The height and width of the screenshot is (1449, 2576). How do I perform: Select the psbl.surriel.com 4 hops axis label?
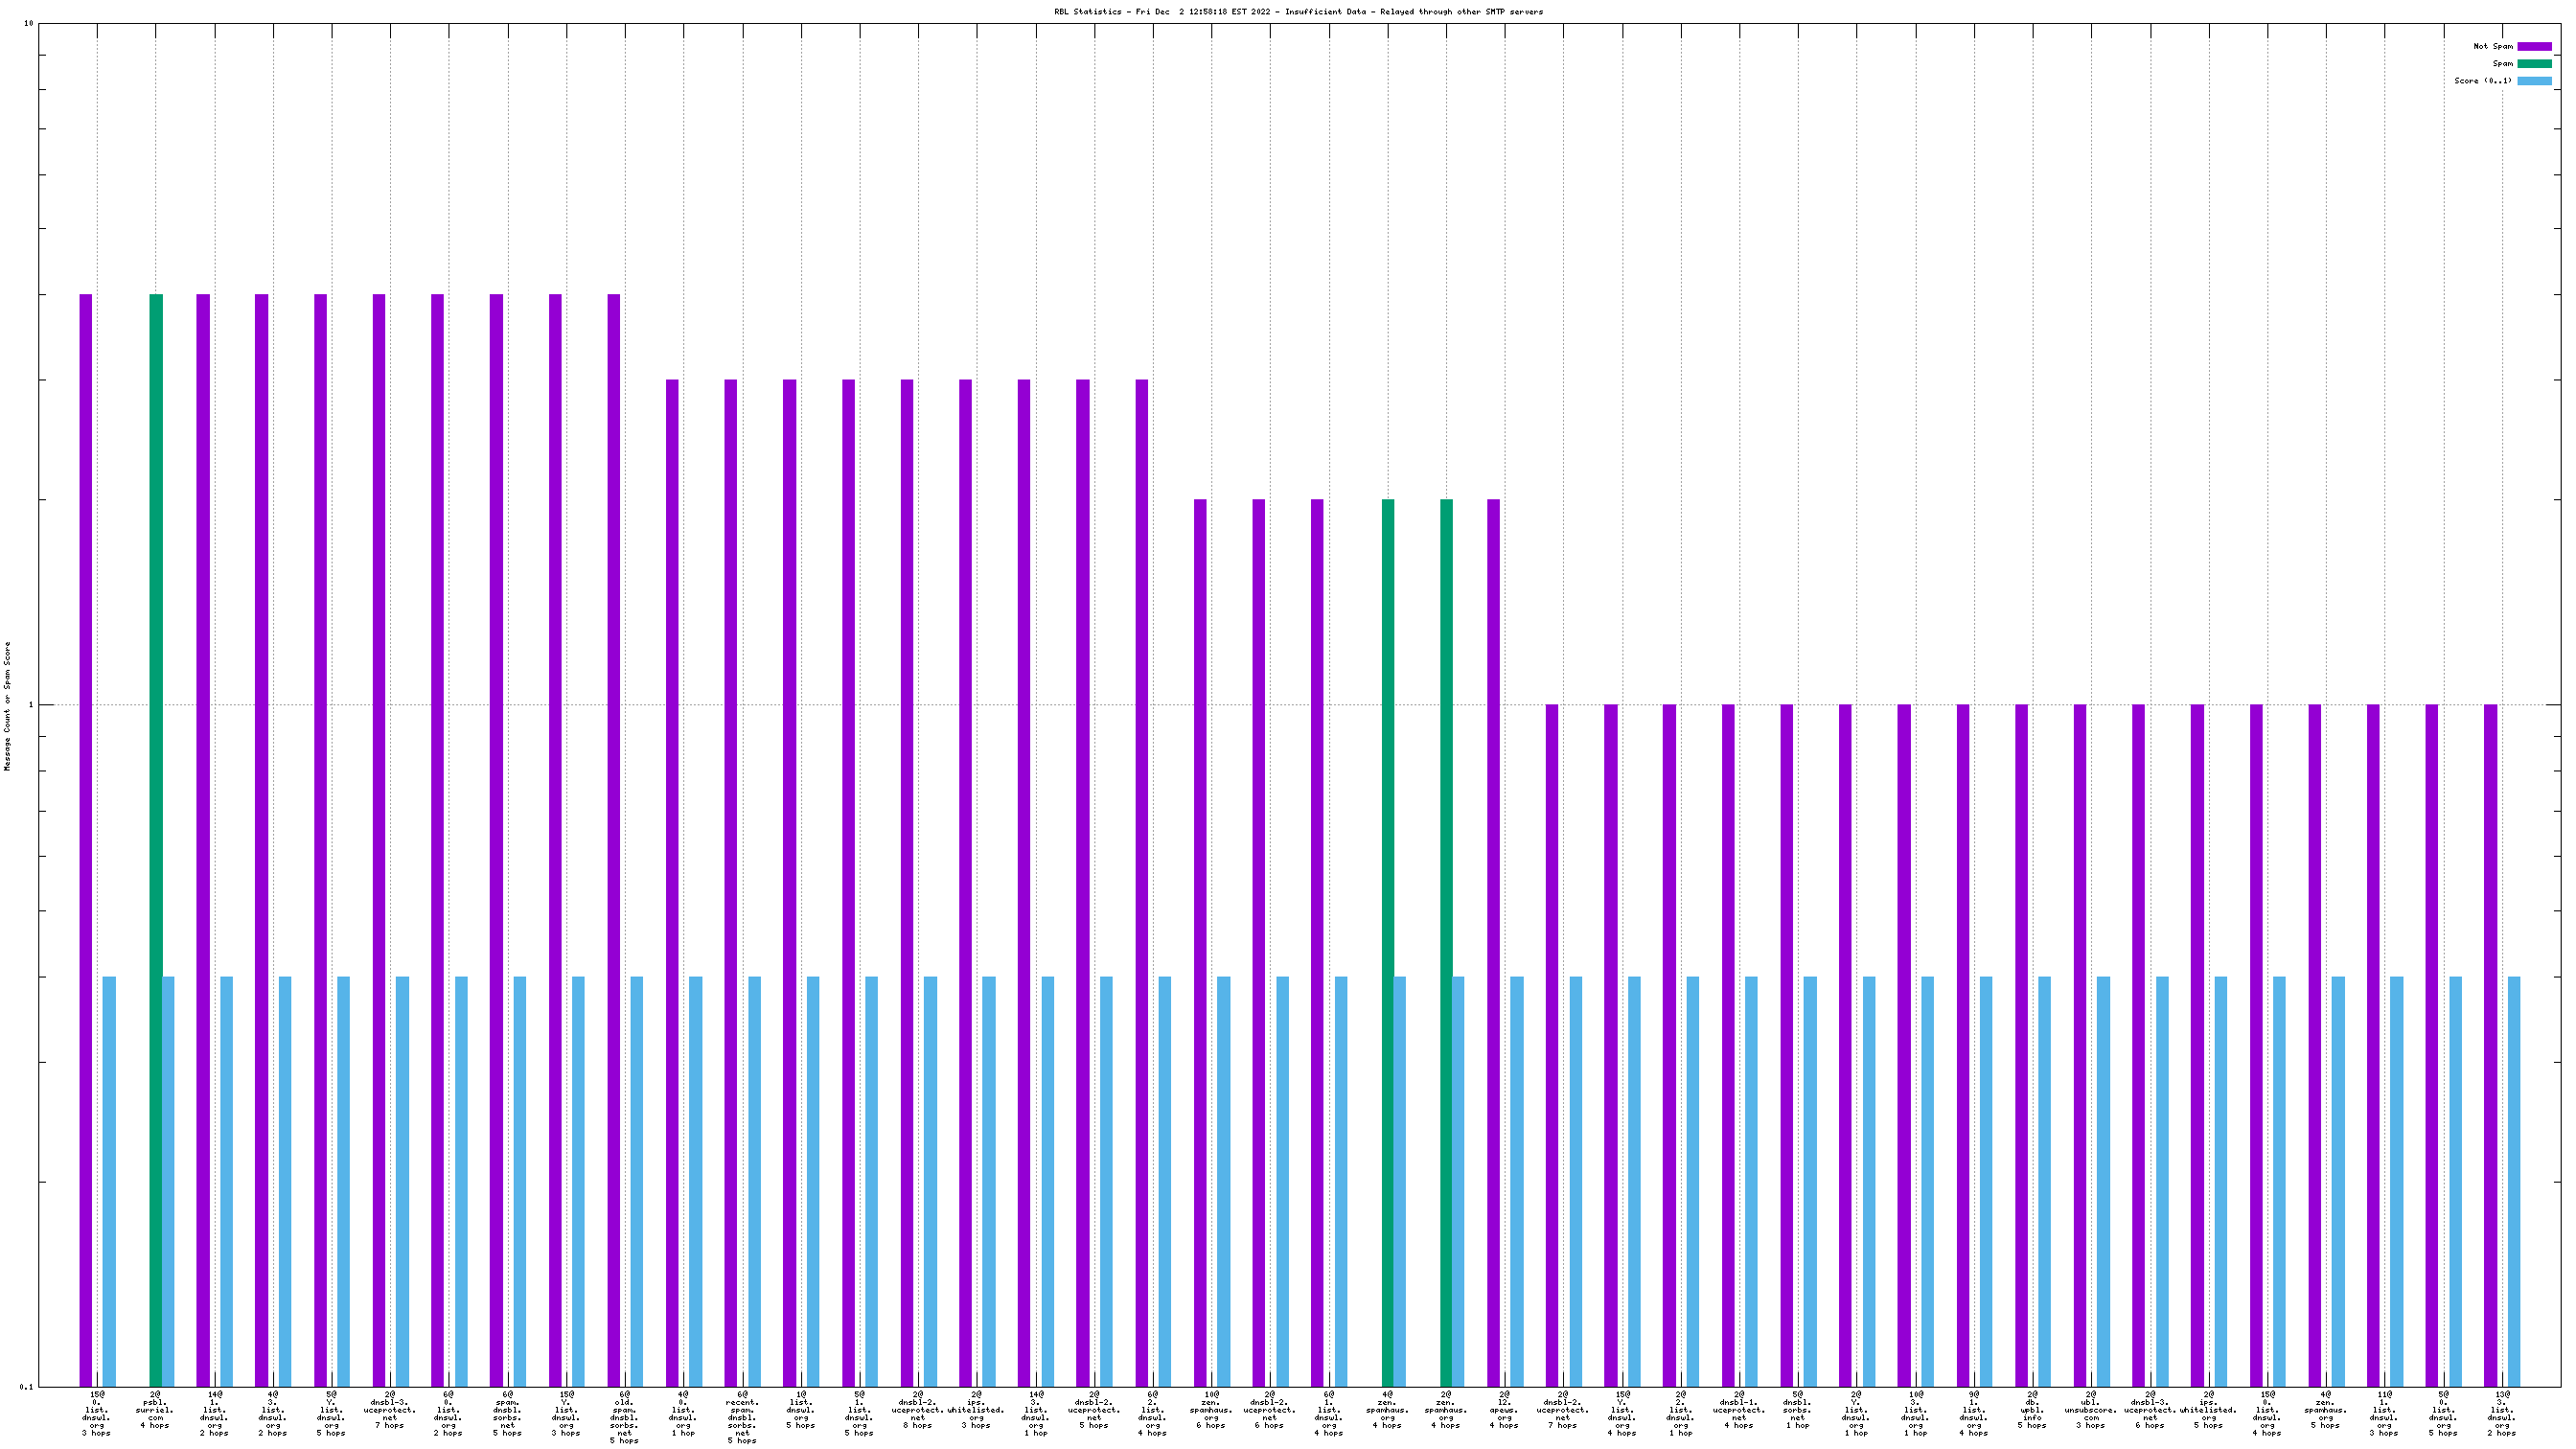point(155,1410)
